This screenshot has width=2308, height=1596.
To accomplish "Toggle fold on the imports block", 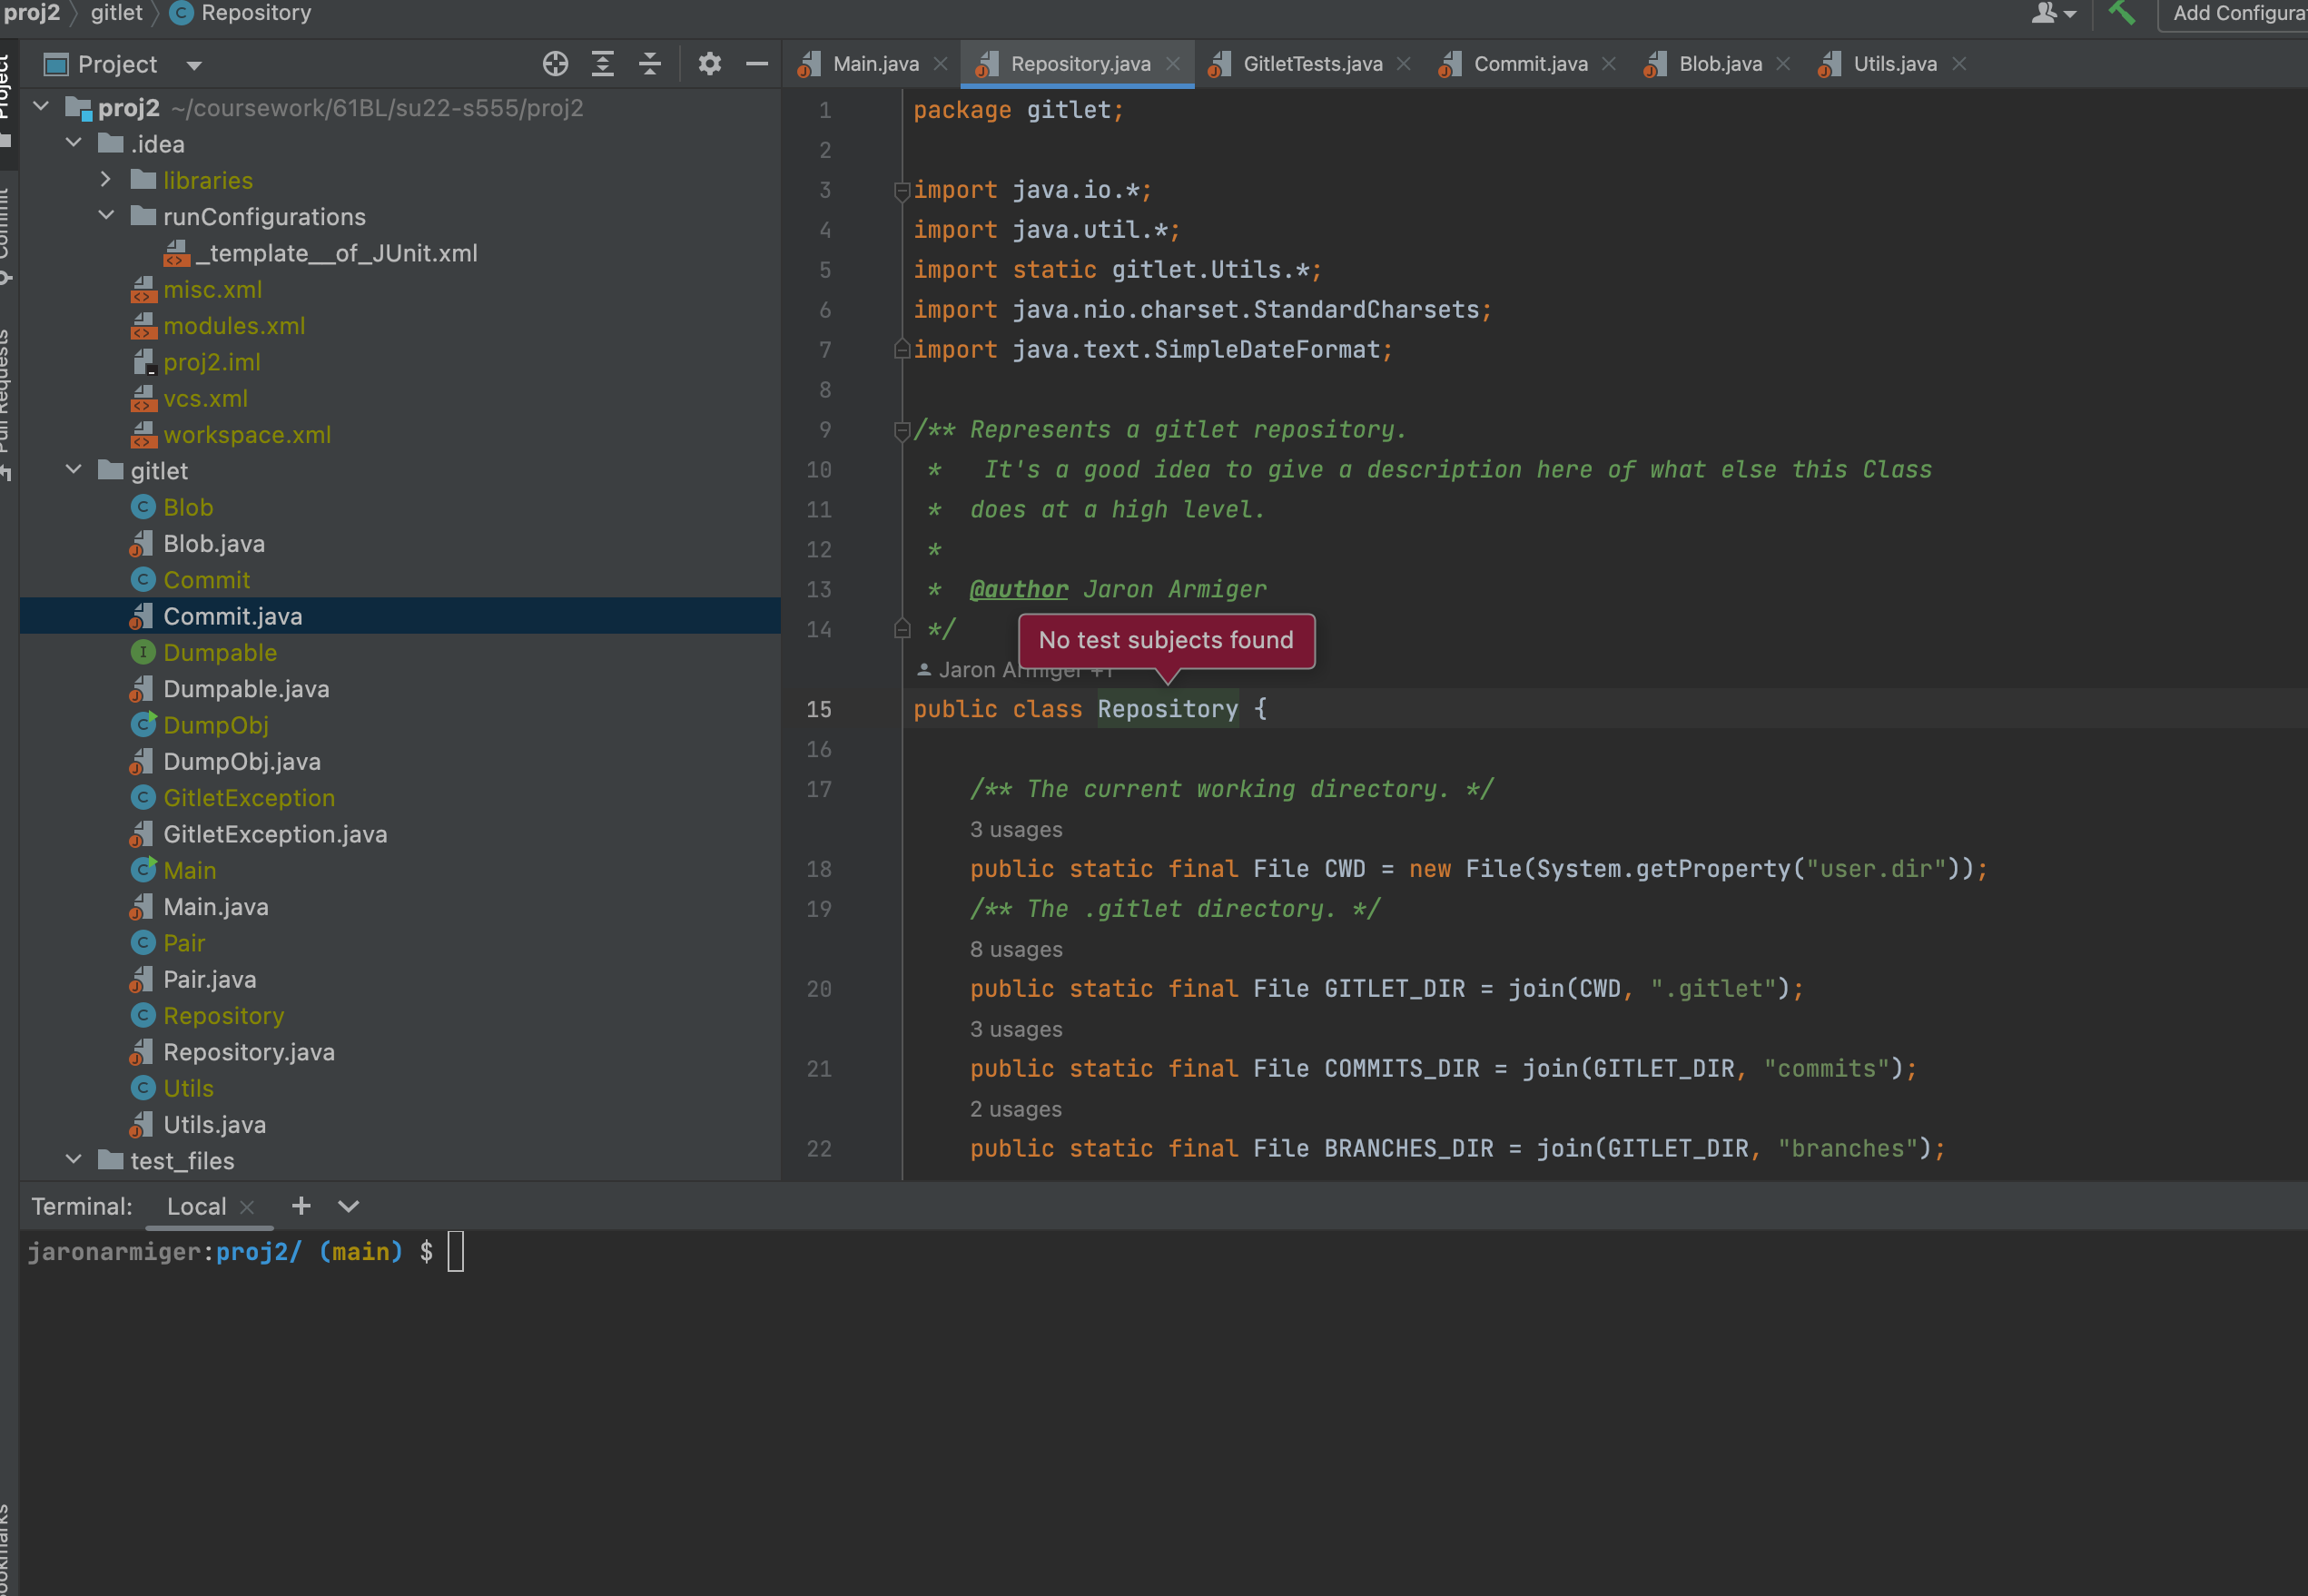I will [901, 189].
